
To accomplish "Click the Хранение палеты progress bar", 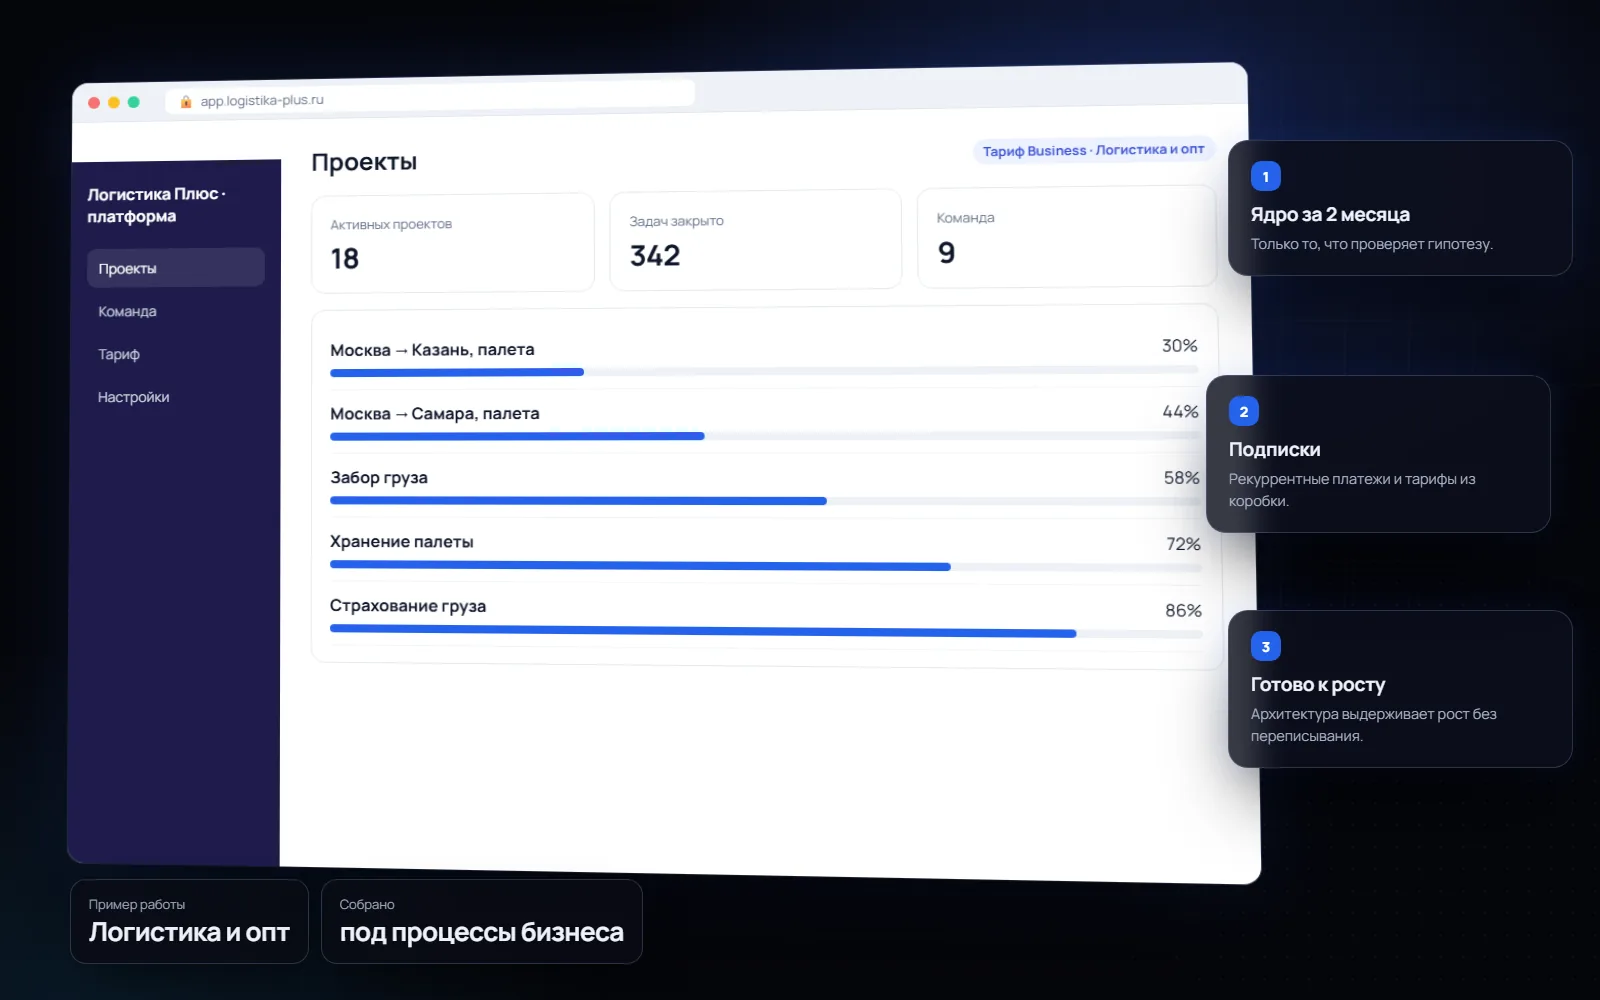I will coord(766,566).
